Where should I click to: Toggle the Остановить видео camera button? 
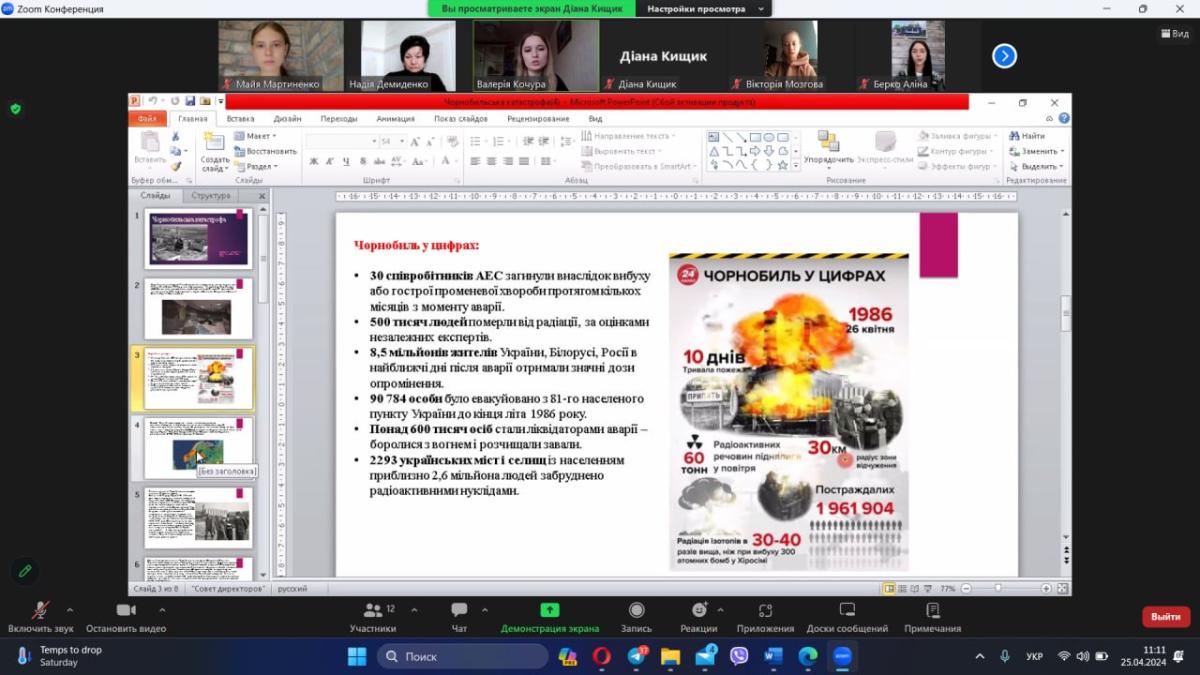[x=126, y=611]
